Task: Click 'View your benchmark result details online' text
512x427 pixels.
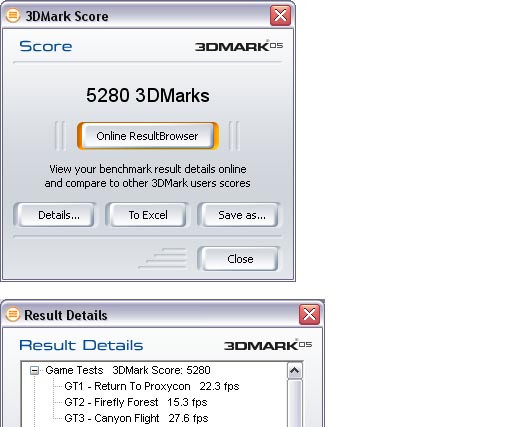Action: [148, 169]
